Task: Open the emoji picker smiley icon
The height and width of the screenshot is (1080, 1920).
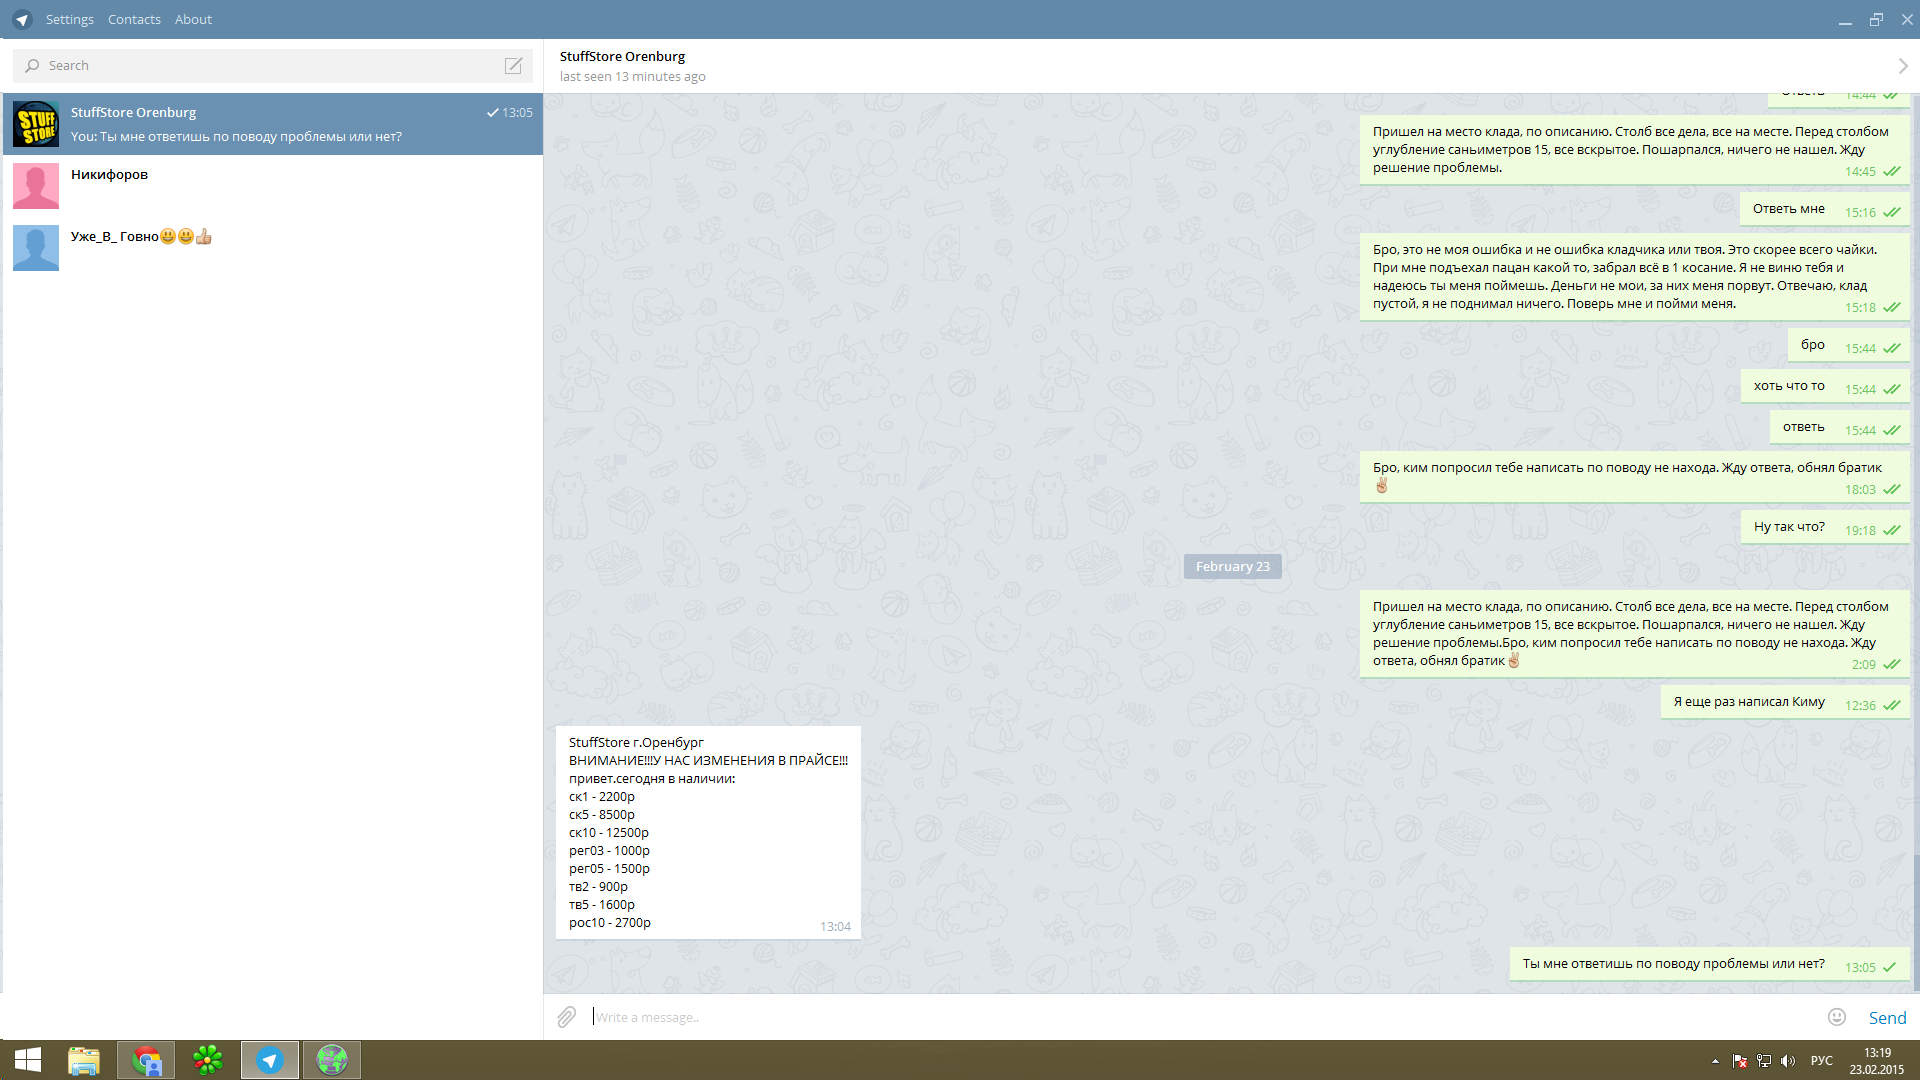Action: click(x=1837, y=1017)
